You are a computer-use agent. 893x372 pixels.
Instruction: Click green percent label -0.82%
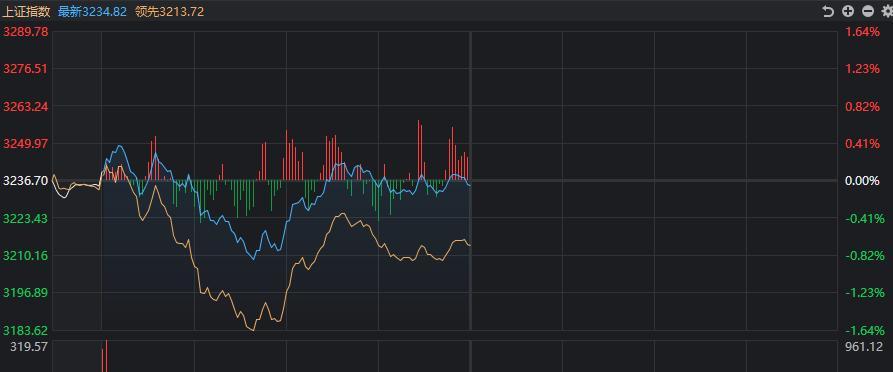pyautogui.click(x=864, y=256)
